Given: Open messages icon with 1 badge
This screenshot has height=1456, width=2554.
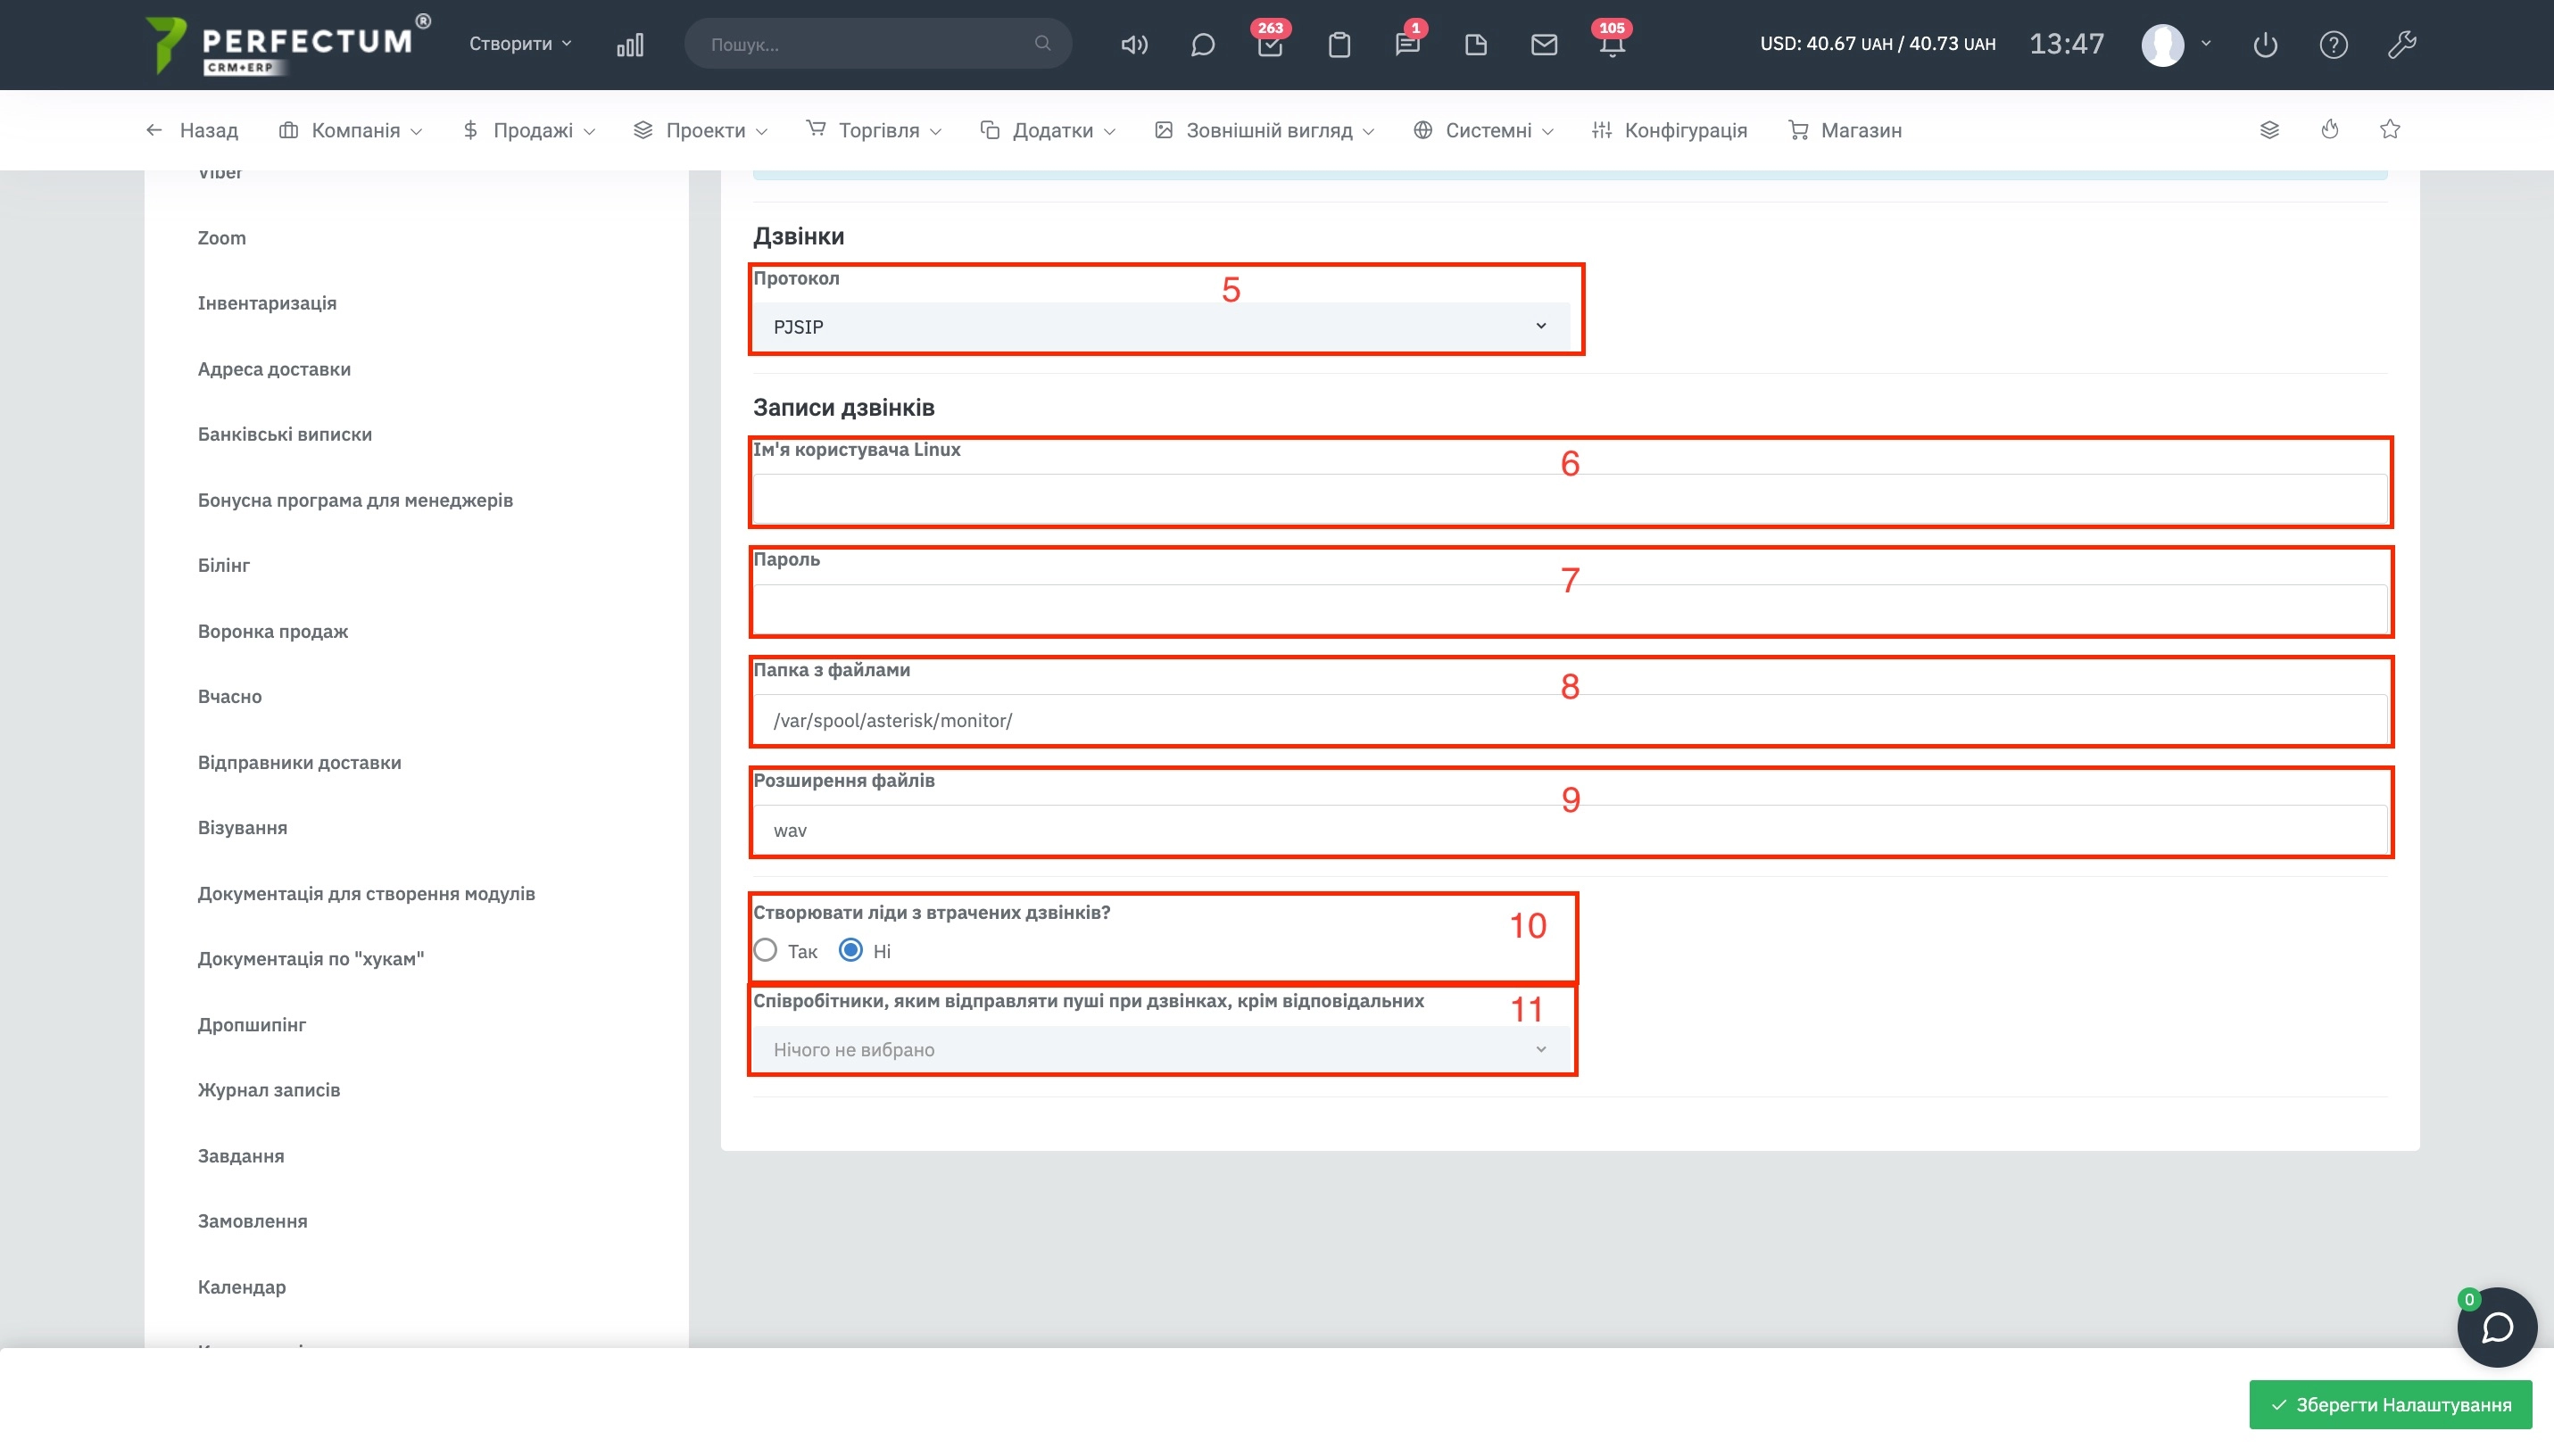Looking at the screenshot, I should (1407, 43).
